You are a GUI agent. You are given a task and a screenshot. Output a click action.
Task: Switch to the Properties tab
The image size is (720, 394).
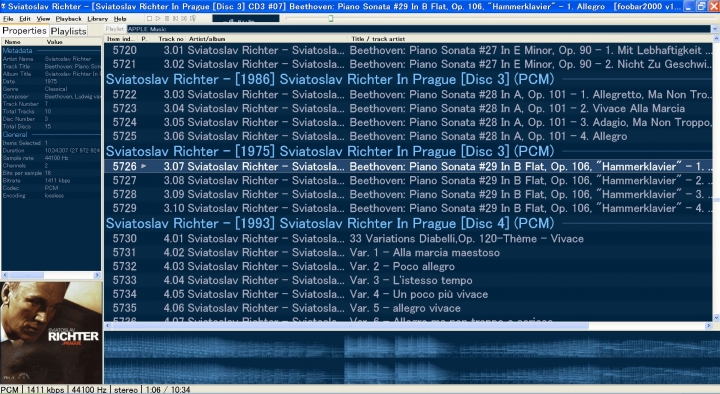pyautogui.click(x=25, y=31)
